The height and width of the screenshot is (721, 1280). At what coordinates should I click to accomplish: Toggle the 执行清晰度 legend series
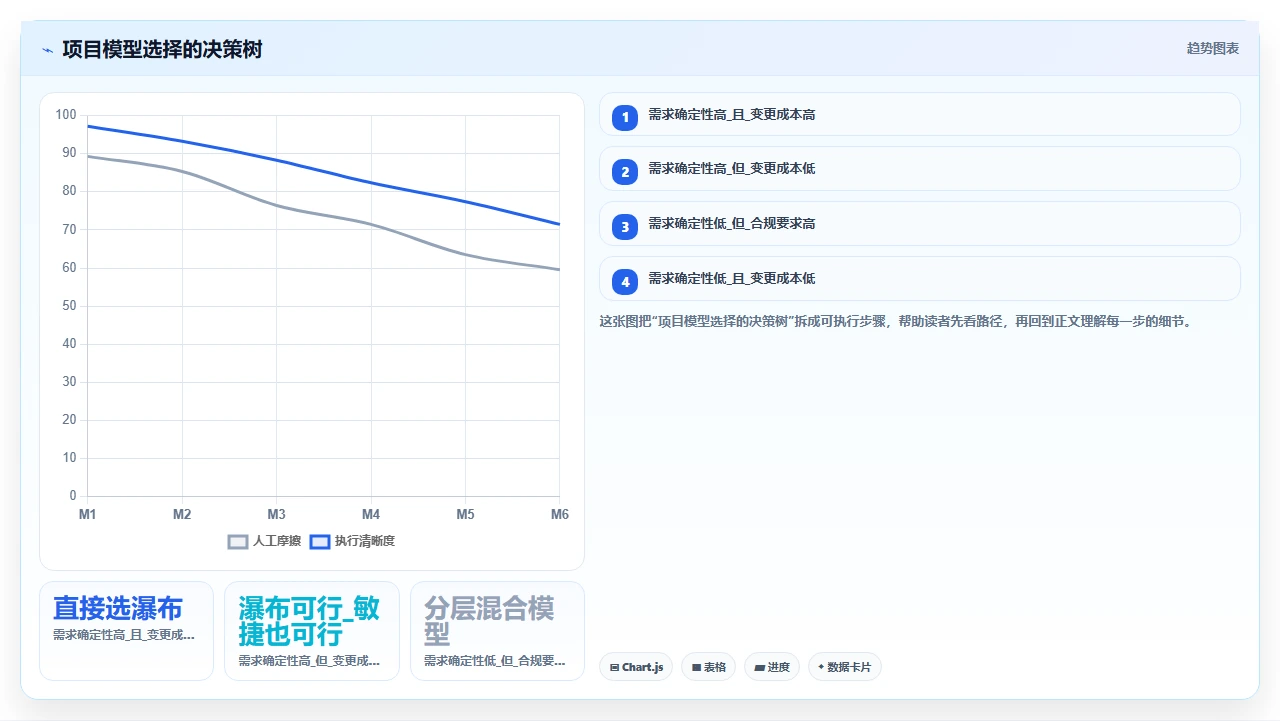[353, 541]
